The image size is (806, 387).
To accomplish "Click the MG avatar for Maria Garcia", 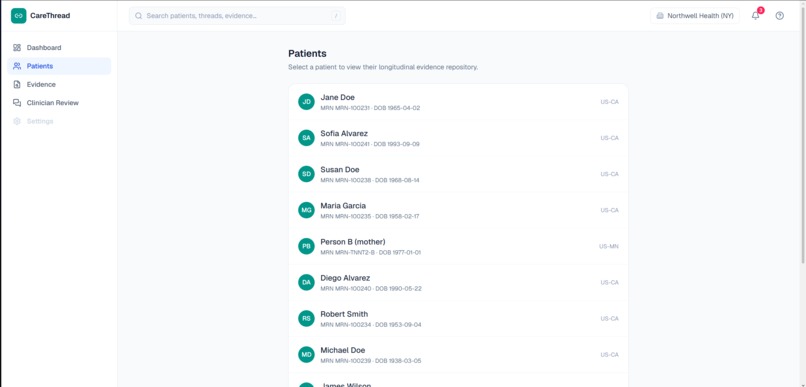I will coord(306,210).
